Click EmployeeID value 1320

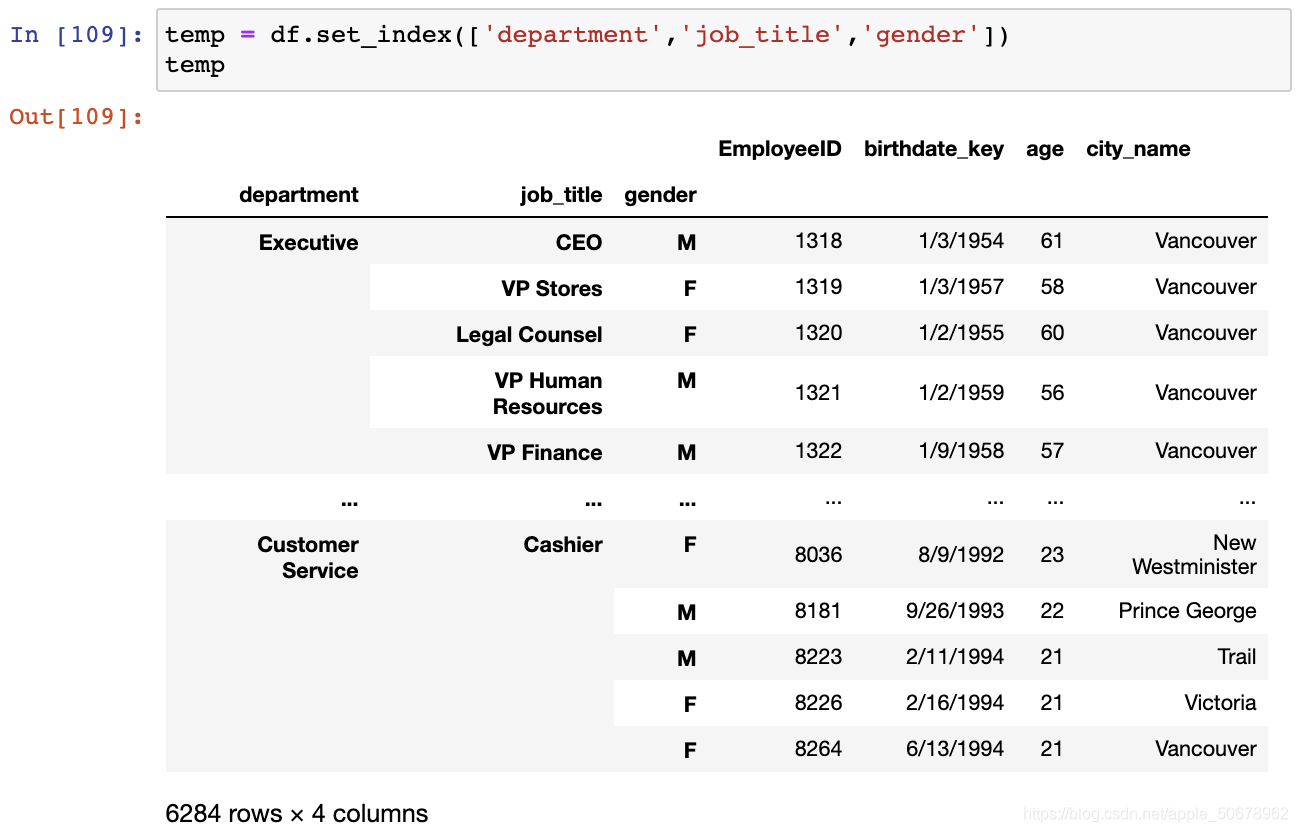coord(818,333)
